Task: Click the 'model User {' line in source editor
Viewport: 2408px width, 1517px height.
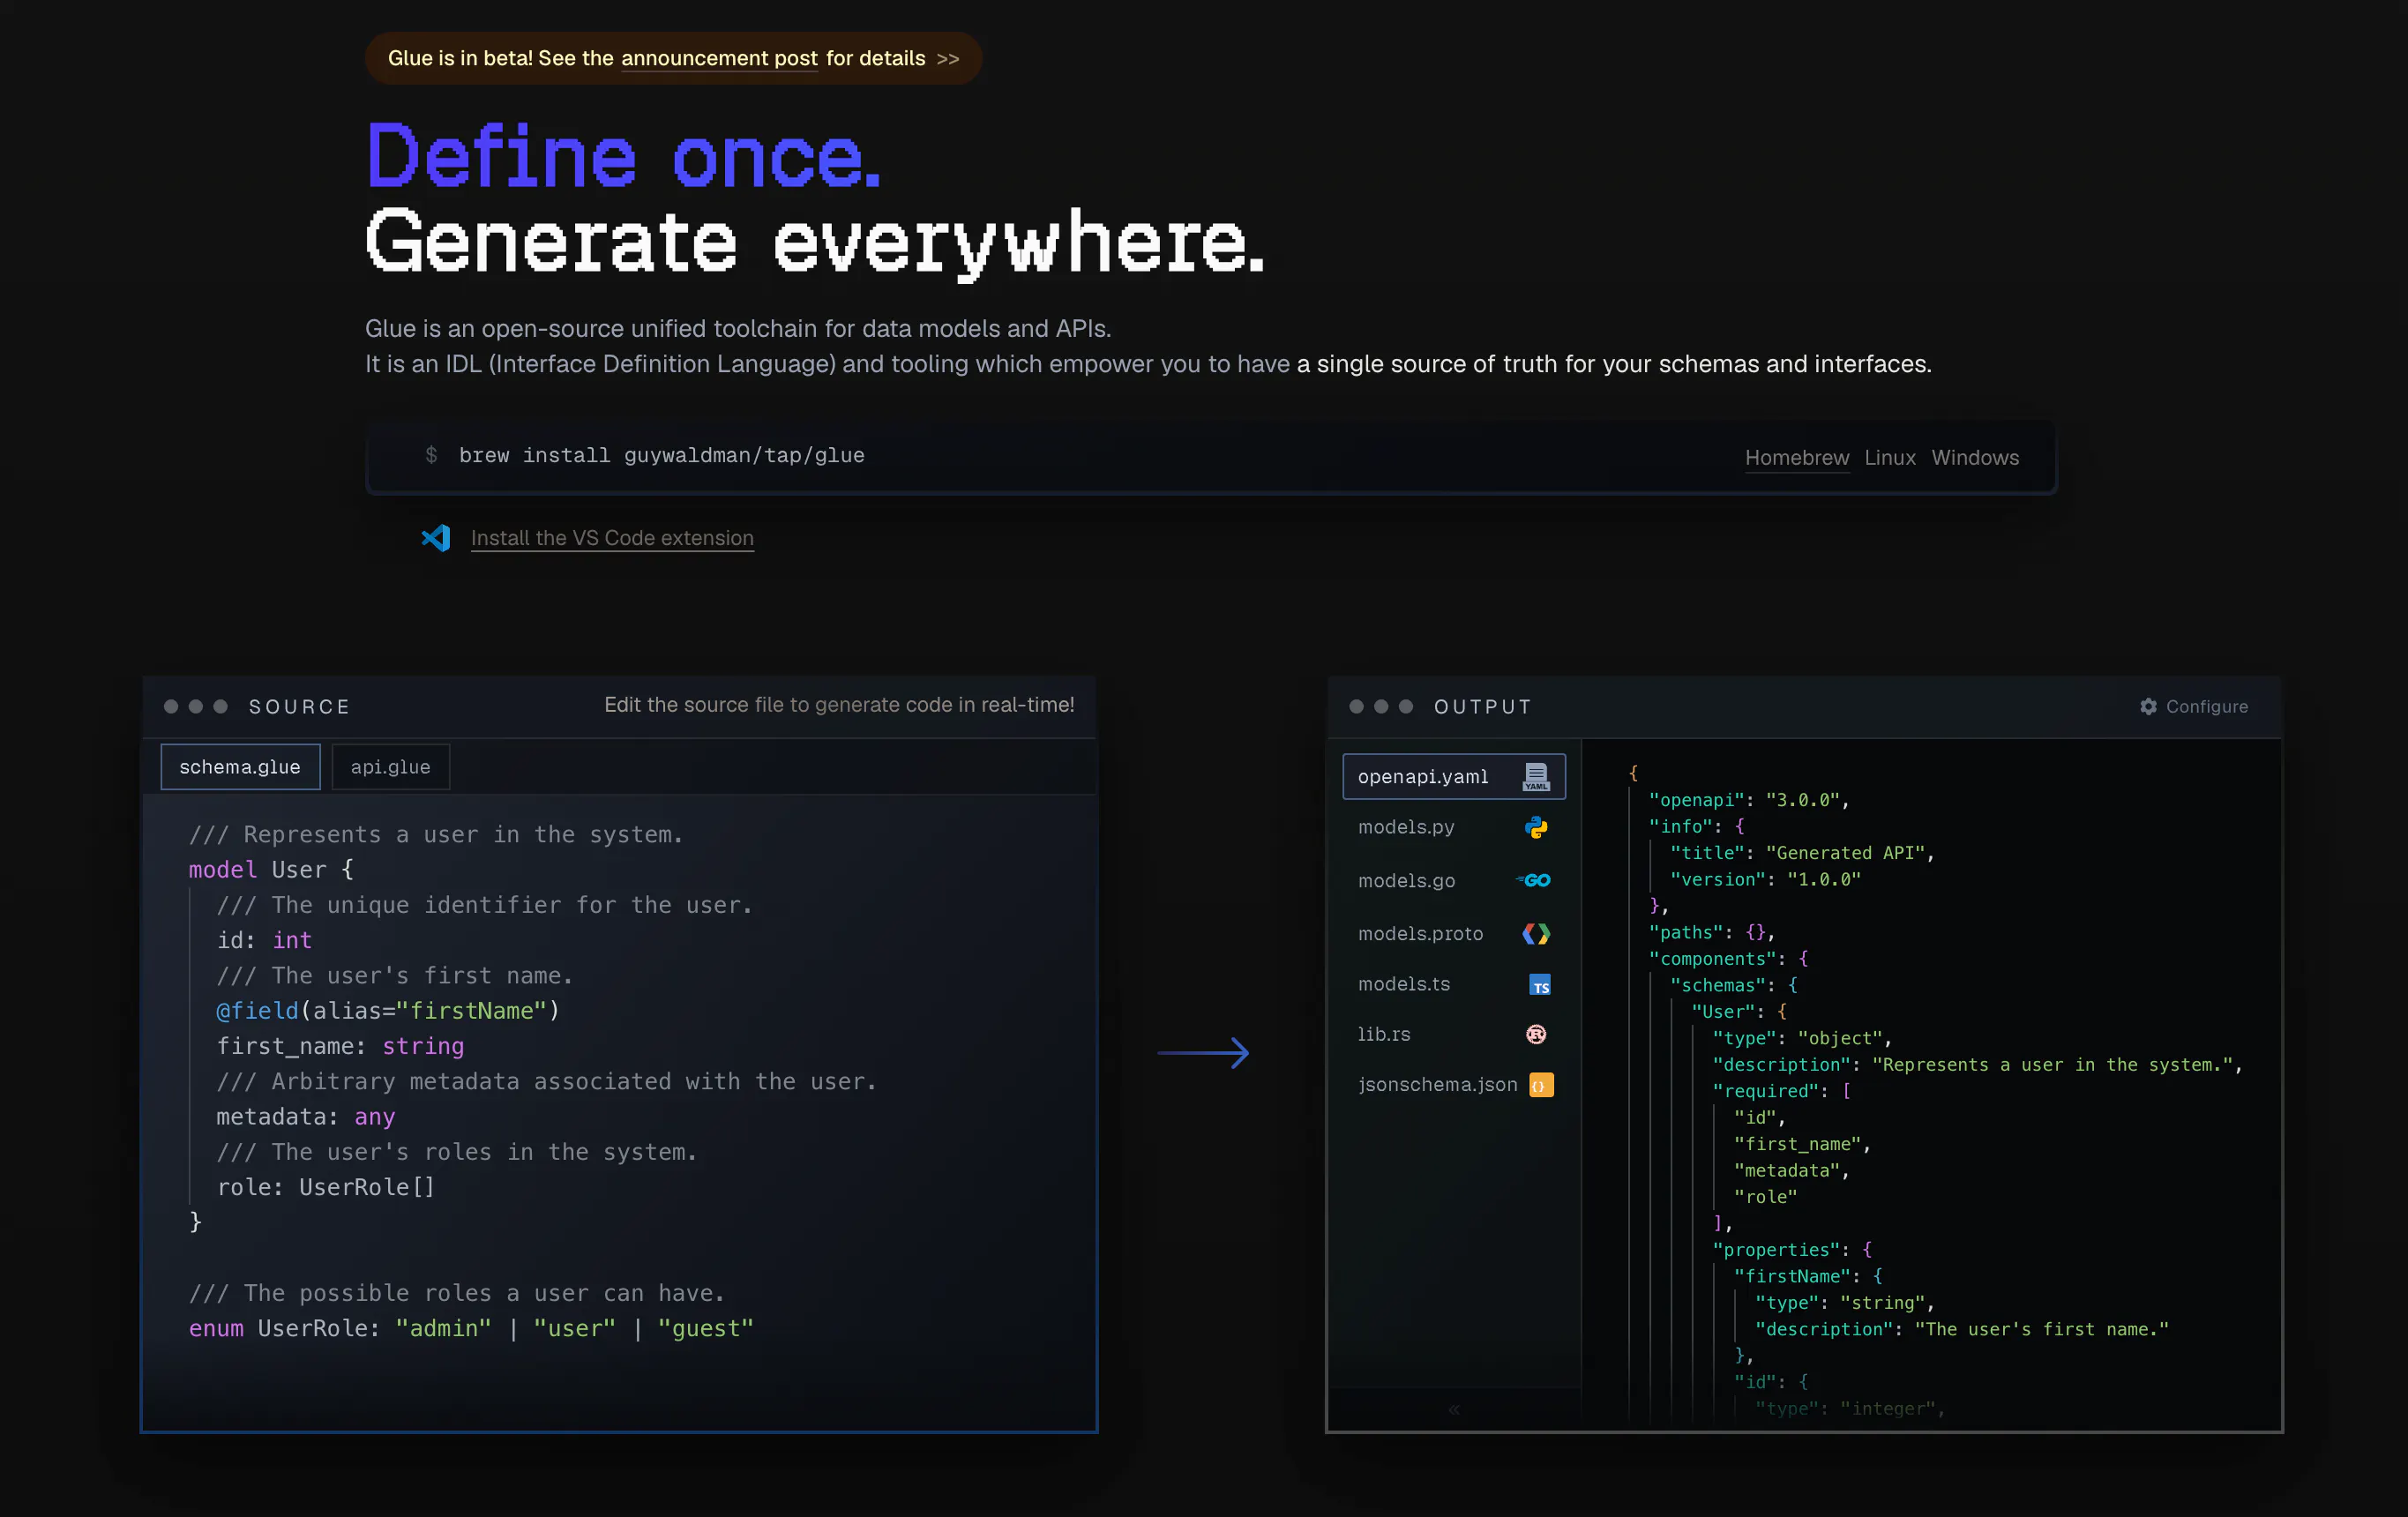Action: pos(271,870)
